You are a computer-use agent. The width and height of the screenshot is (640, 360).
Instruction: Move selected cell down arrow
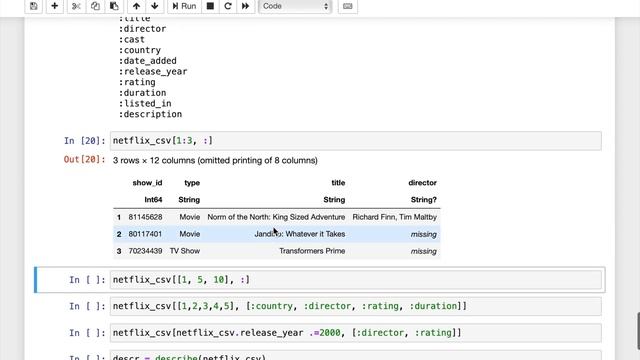coord(155,6)
